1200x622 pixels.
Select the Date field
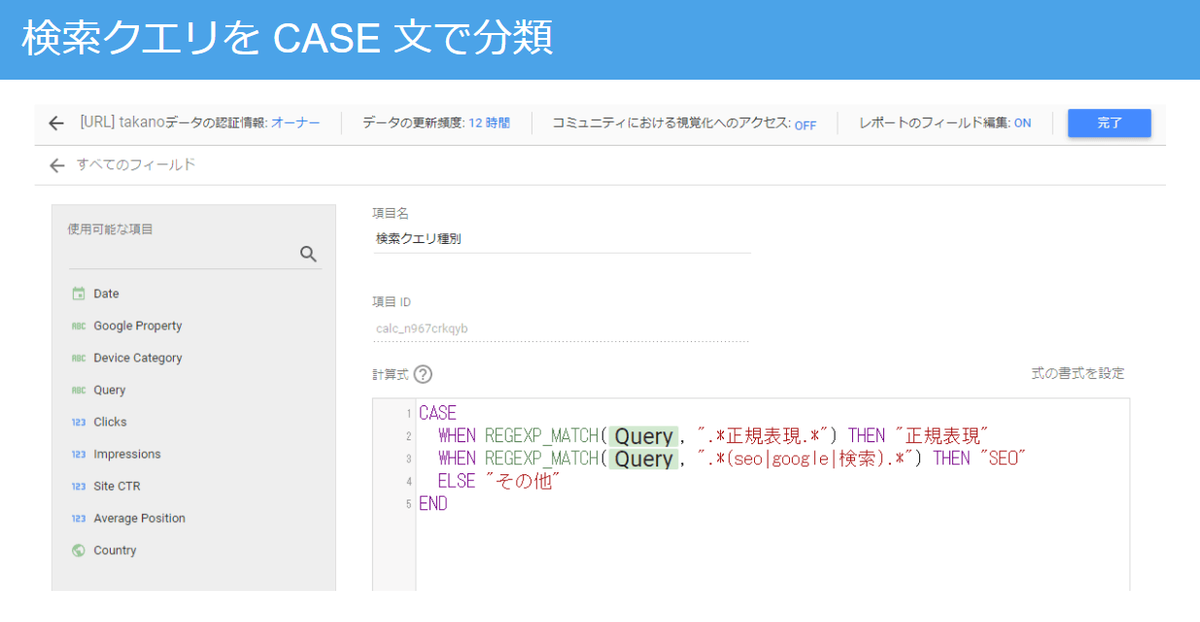coord(106,294)
